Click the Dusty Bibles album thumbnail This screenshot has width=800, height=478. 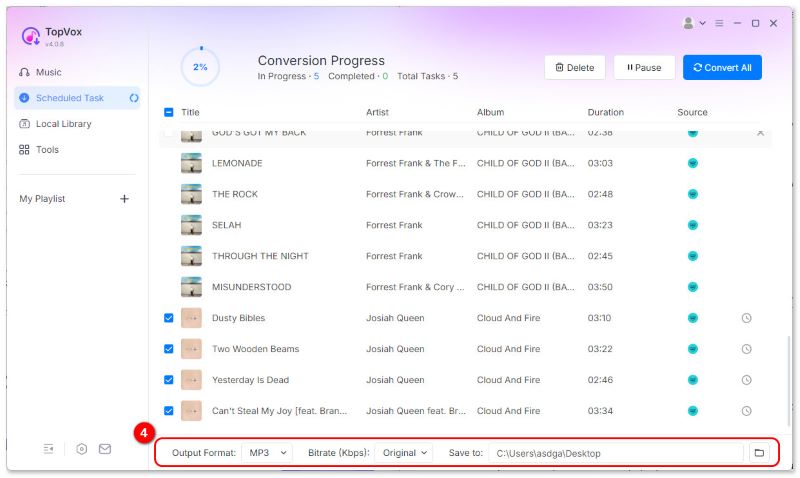(191, 318)
